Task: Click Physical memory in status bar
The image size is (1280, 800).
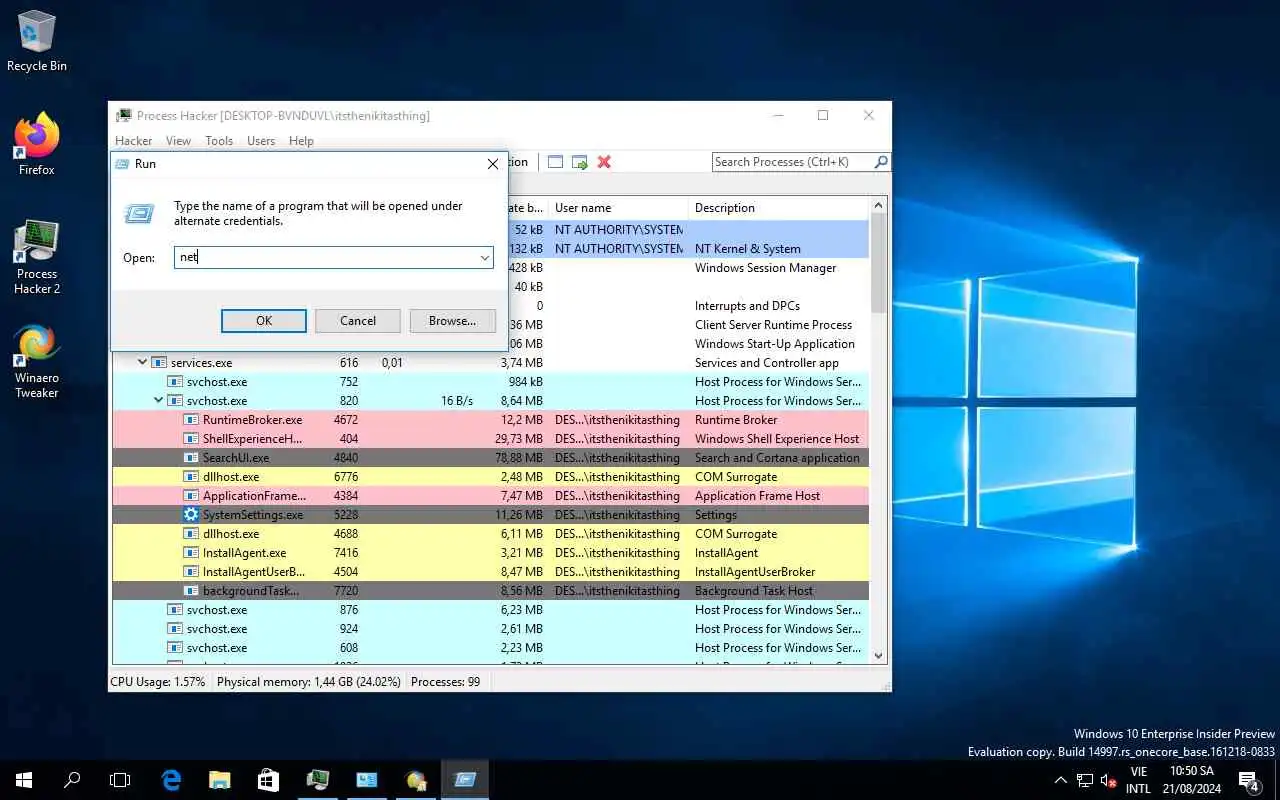Action: coord(308,682)
